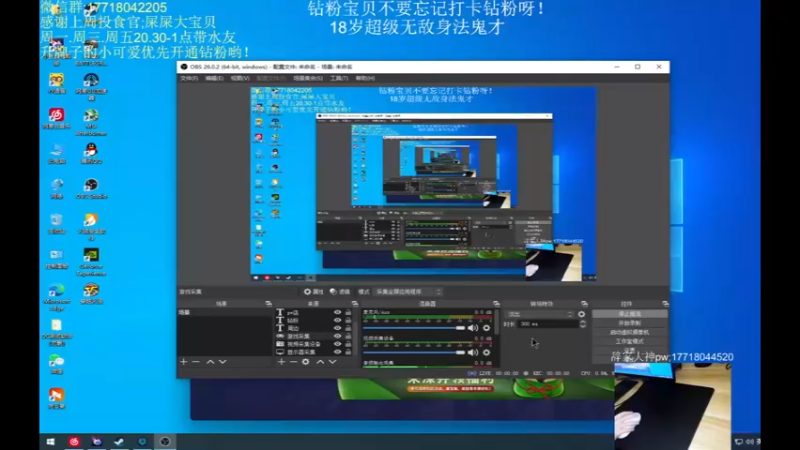Open settings gear for first mixer audio channel
Screen dimensions: 800x450
(x=486, y=328)
